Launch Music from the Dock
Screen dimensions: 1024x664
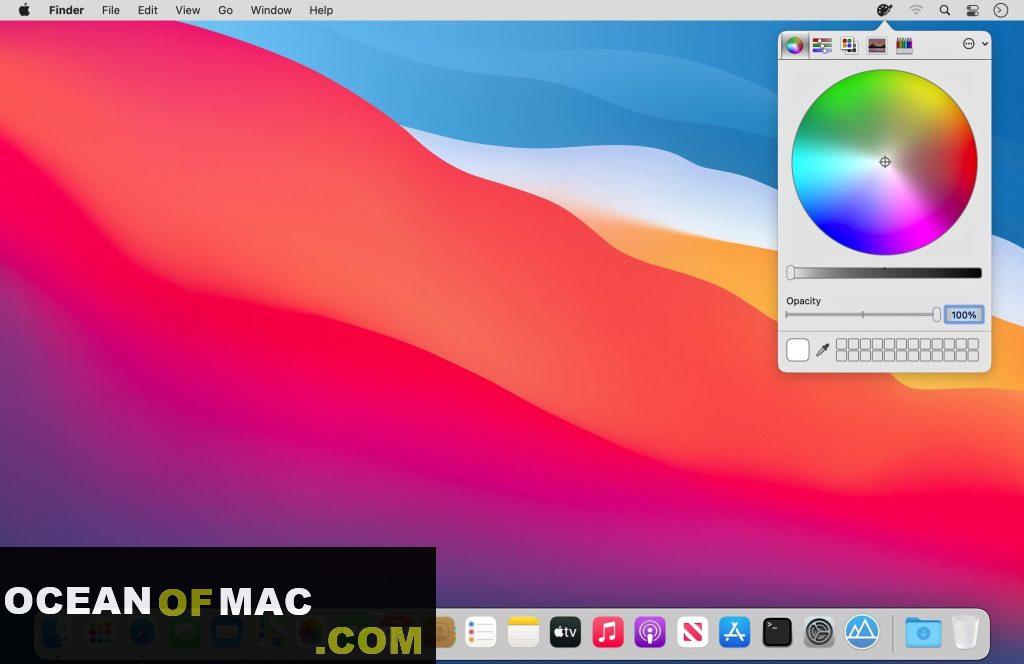[x=608, y=632]
